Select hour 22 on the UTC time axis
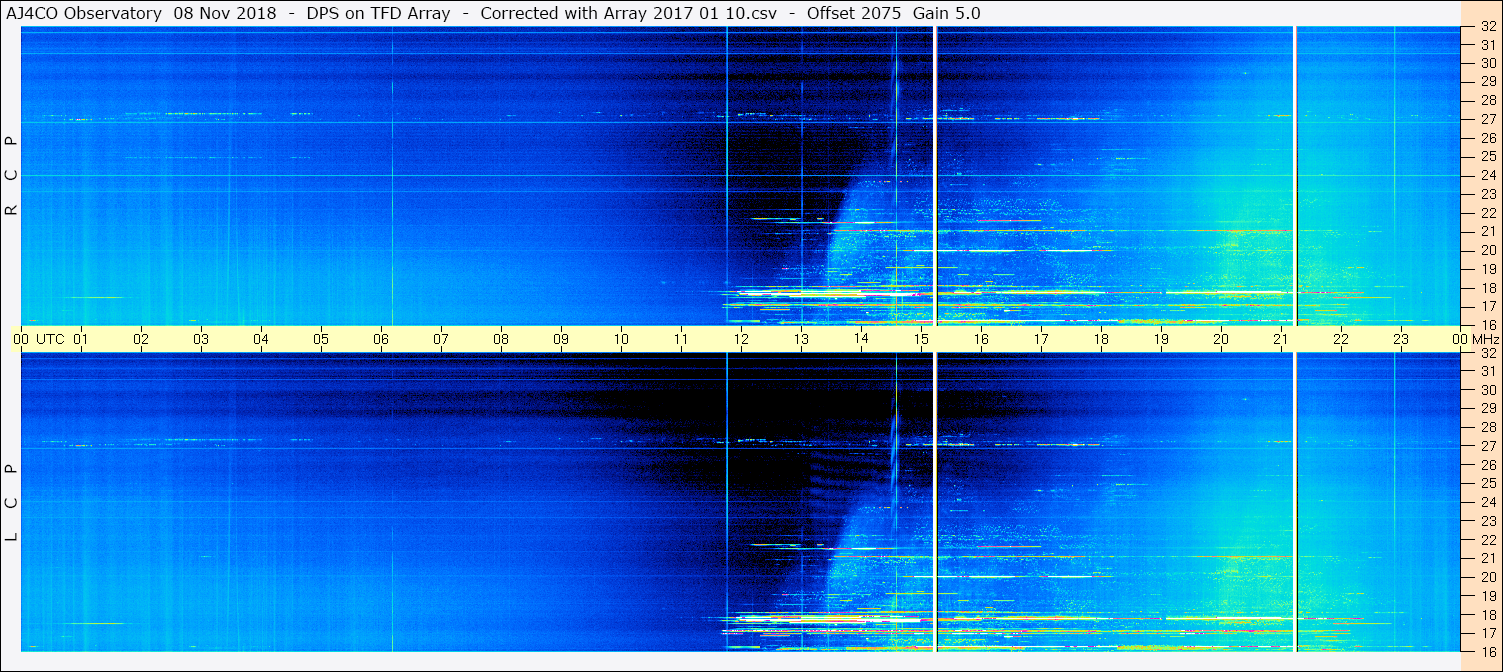 tap(1341, 339)
